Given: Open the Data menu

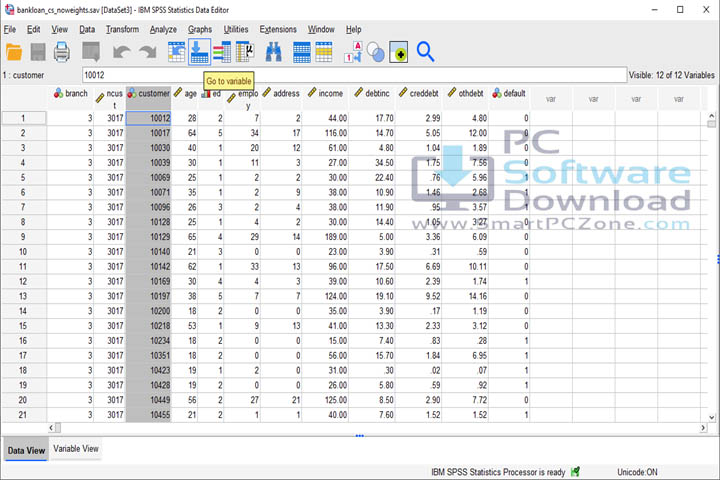Looking at the screenshot, I should pyautogui.click(x=87, y=29).
